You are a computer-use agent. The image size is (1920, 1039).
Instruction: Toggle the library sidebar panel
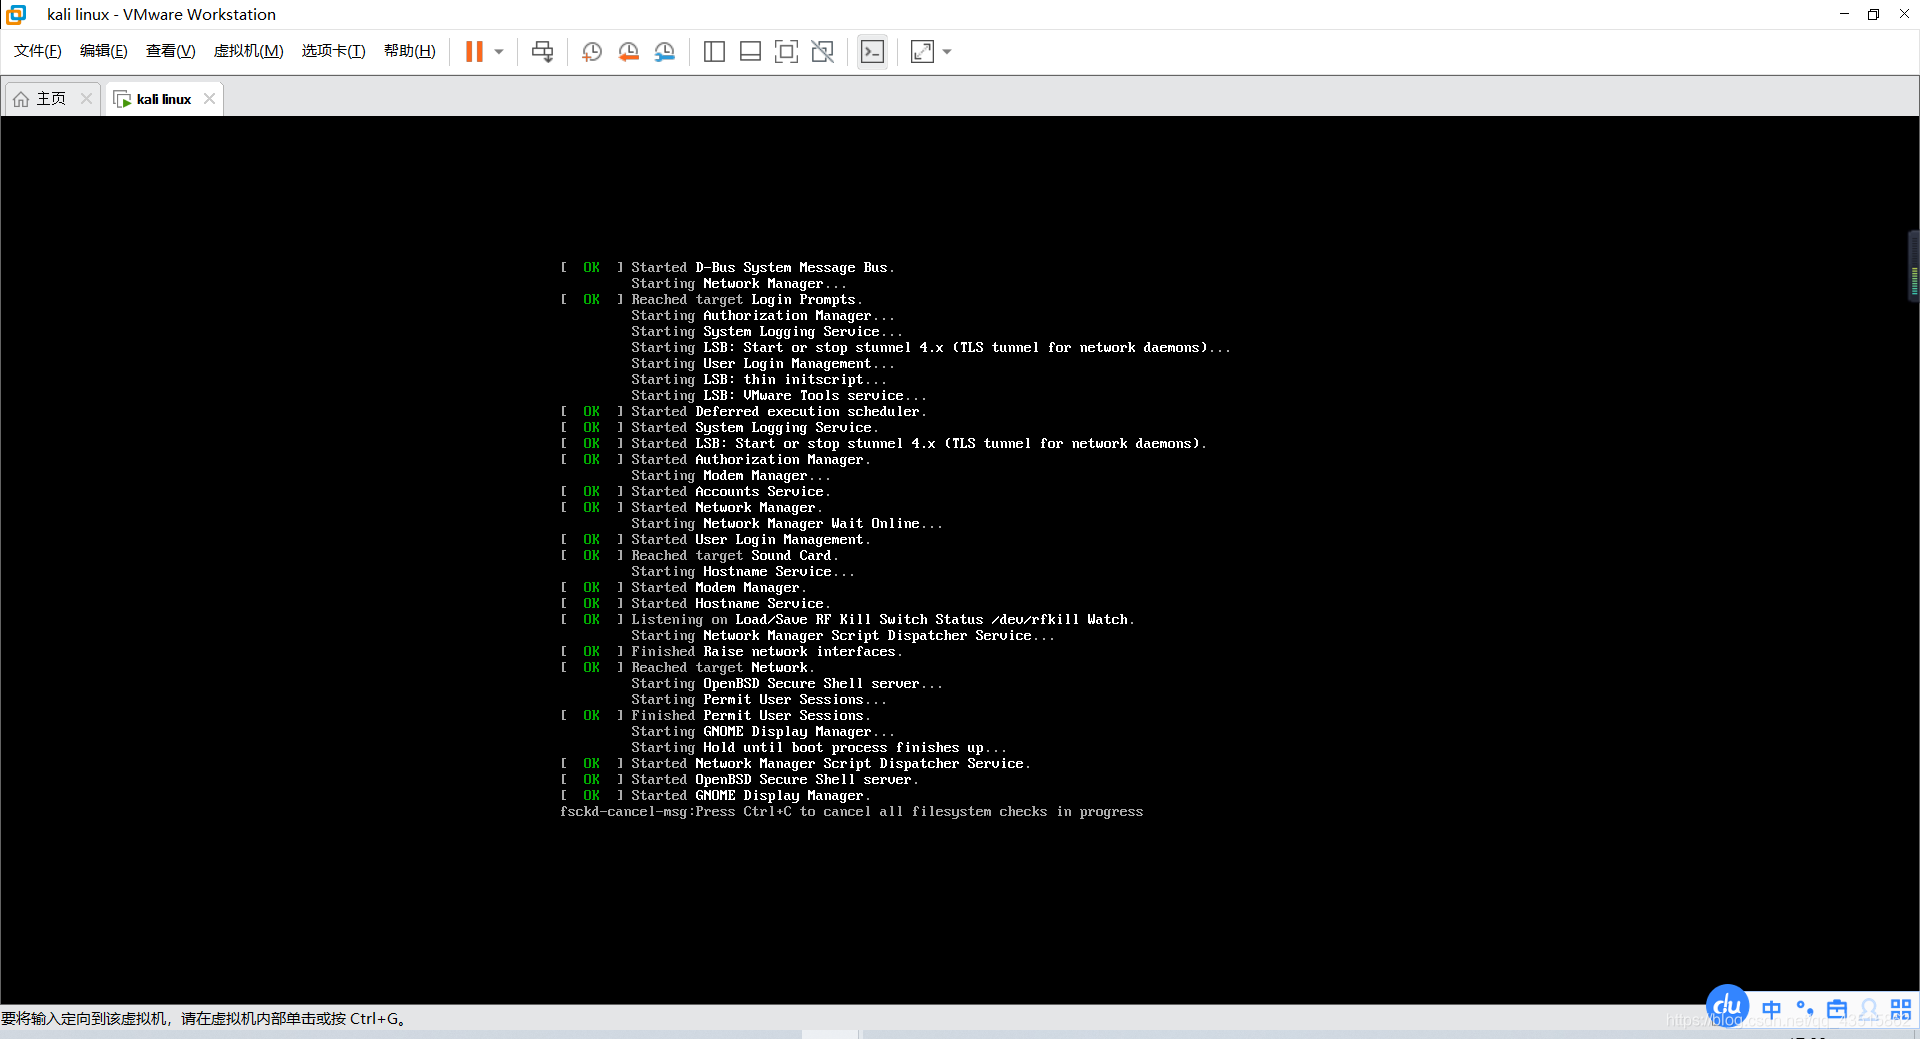pos(714,52)
